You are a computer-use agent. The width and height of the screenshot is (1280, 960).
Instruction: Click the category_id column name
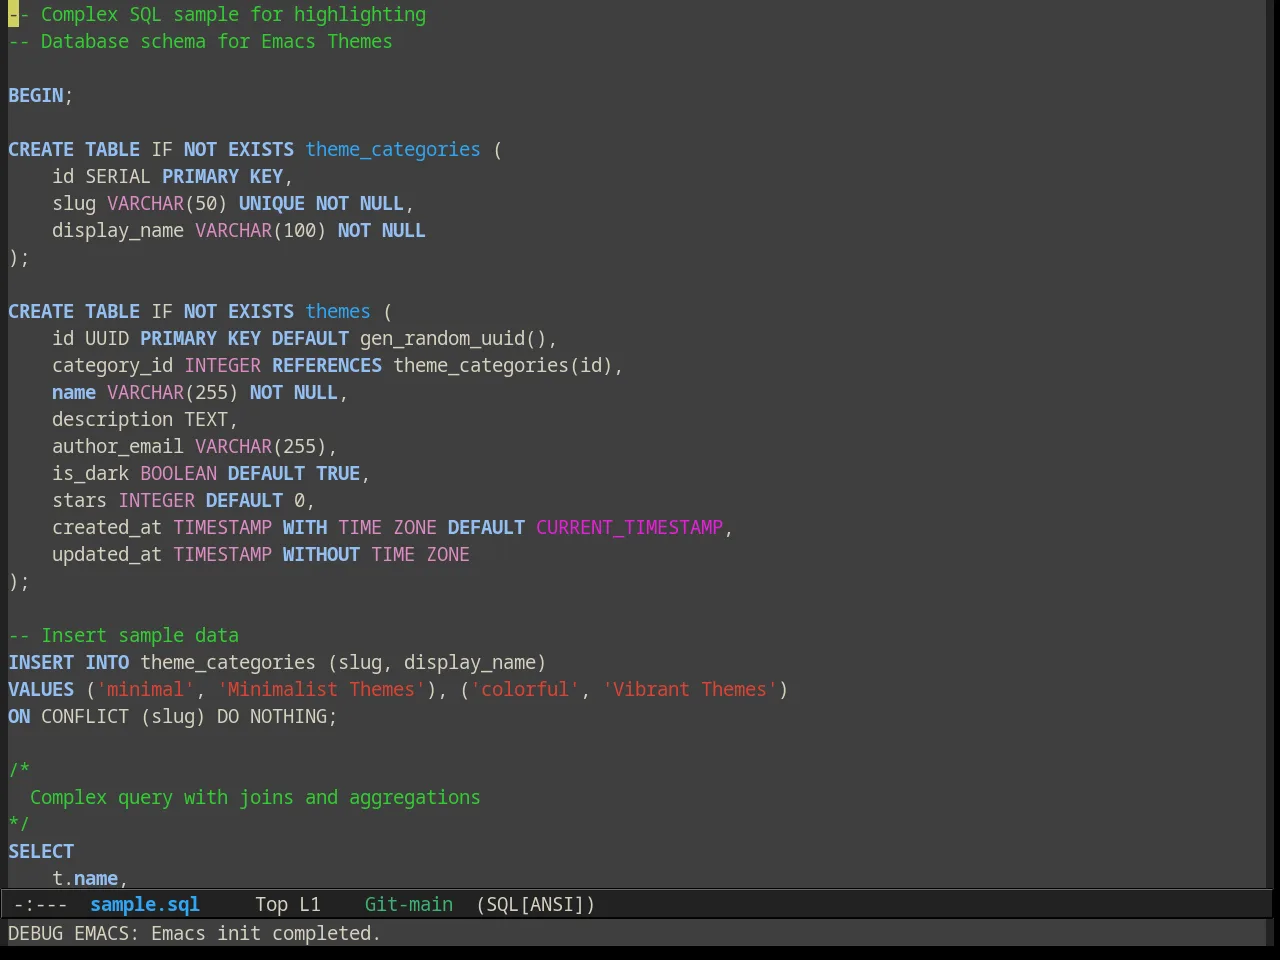pyautogui.click(x=113, y=365)
